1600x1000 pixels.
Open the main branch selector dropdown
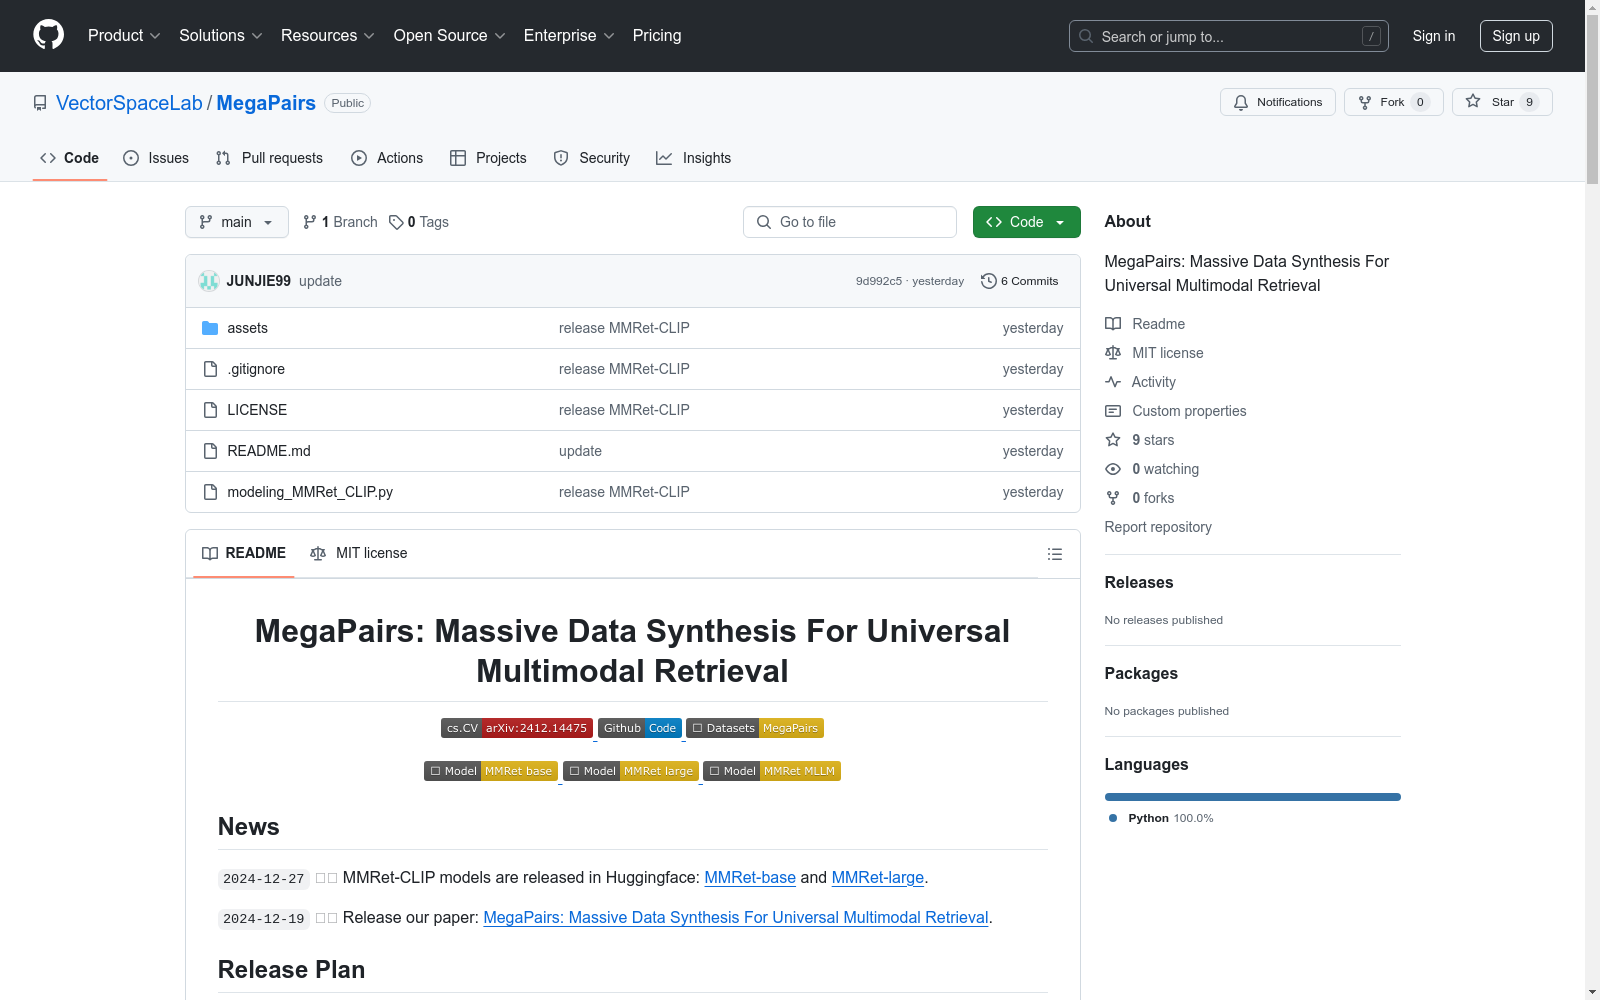tap(237, 222)
